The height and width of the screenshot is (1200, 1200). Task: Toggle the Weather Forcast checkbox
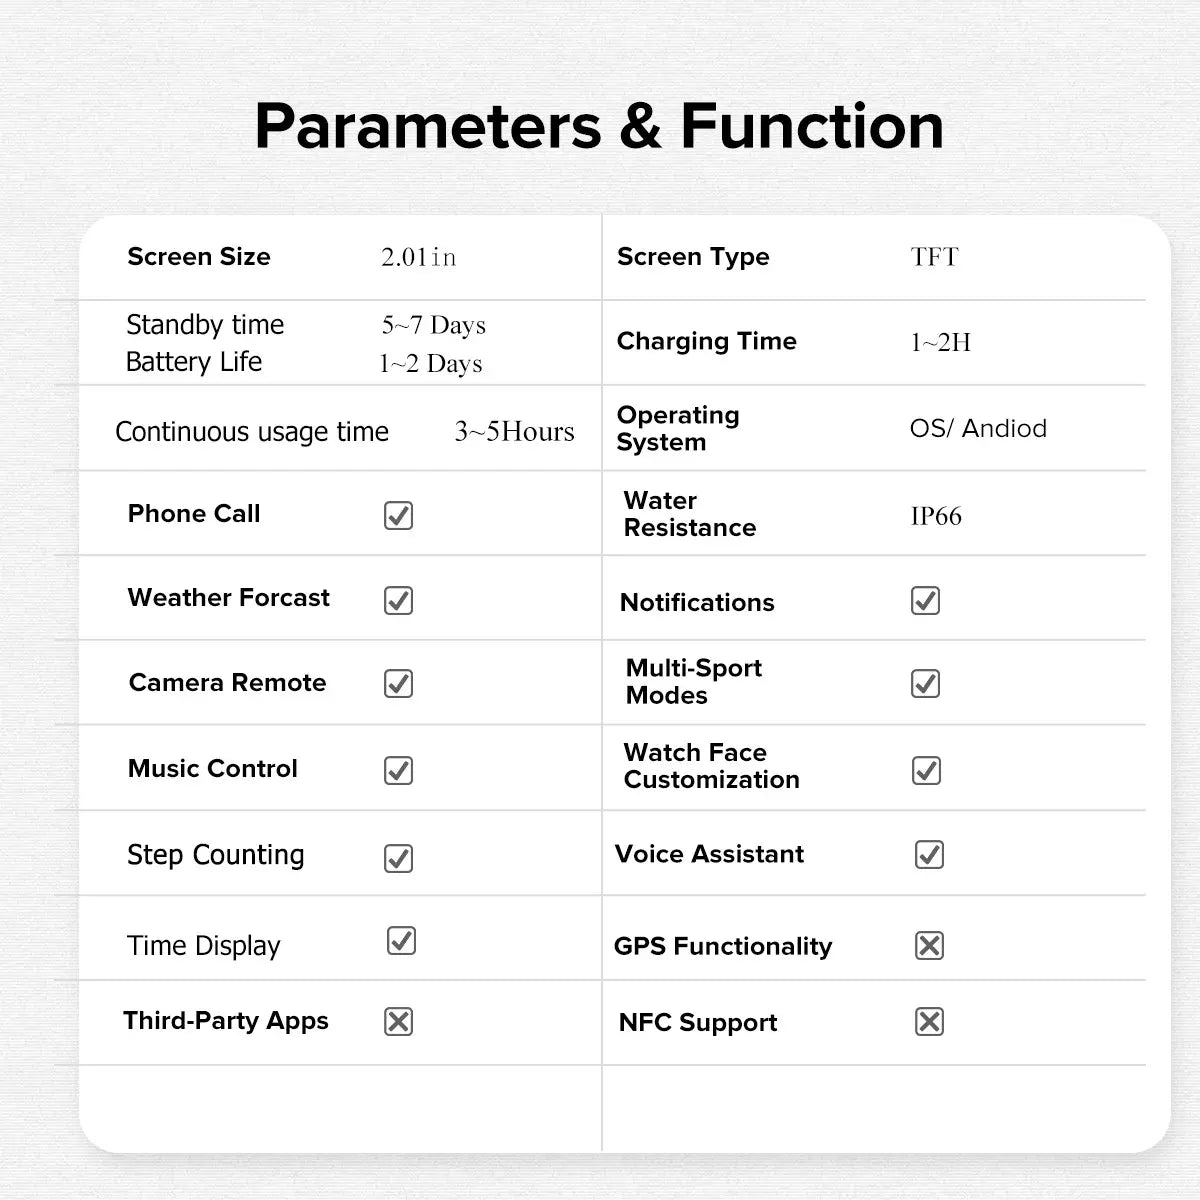pos(398,600)
